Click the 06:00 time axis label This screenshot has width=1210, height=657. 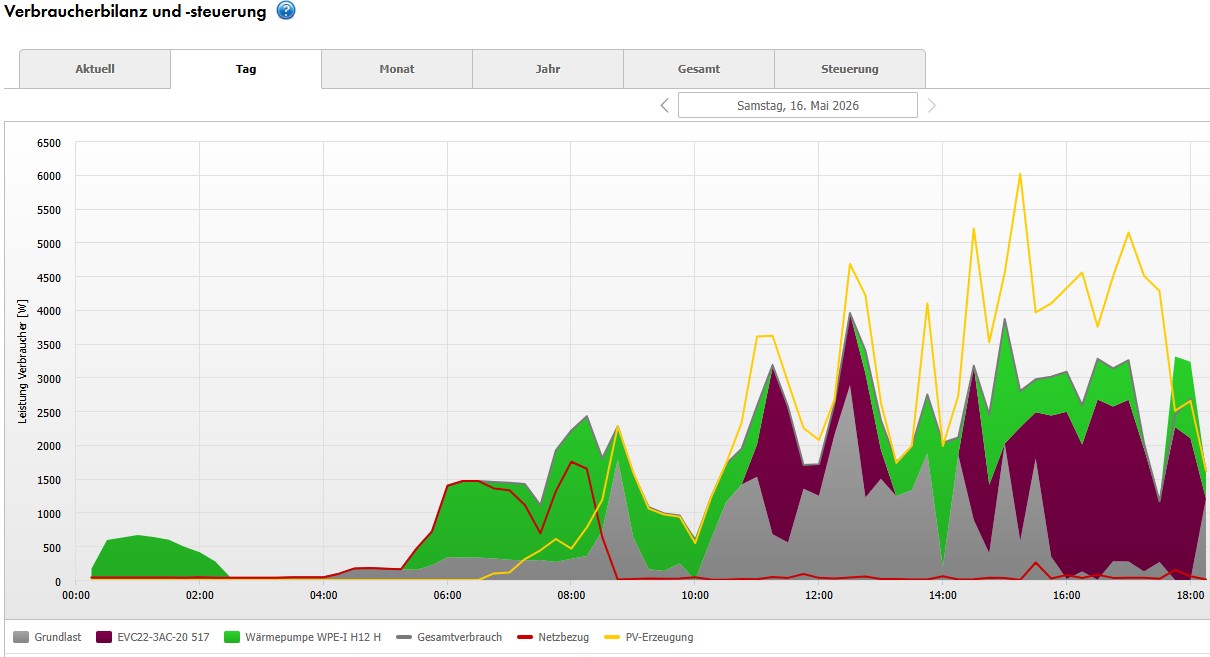tap(447, 595)
